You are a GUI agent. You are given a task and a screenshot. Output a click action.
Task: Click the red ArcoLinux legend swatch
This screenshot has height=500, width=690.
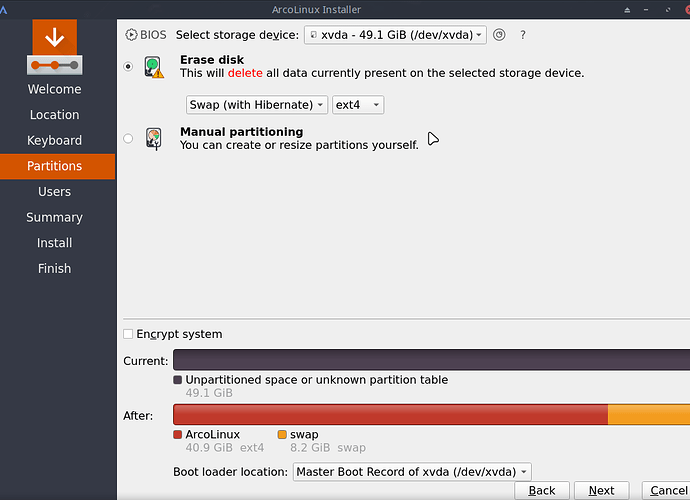(178, 435)
